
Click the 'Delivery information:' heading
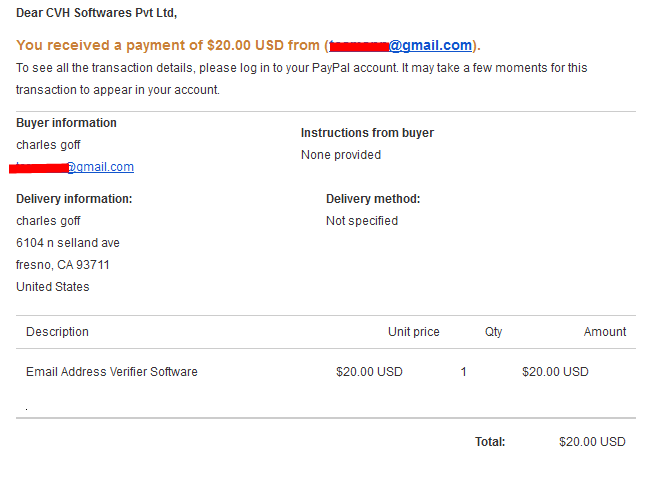(x=74, y=199)
